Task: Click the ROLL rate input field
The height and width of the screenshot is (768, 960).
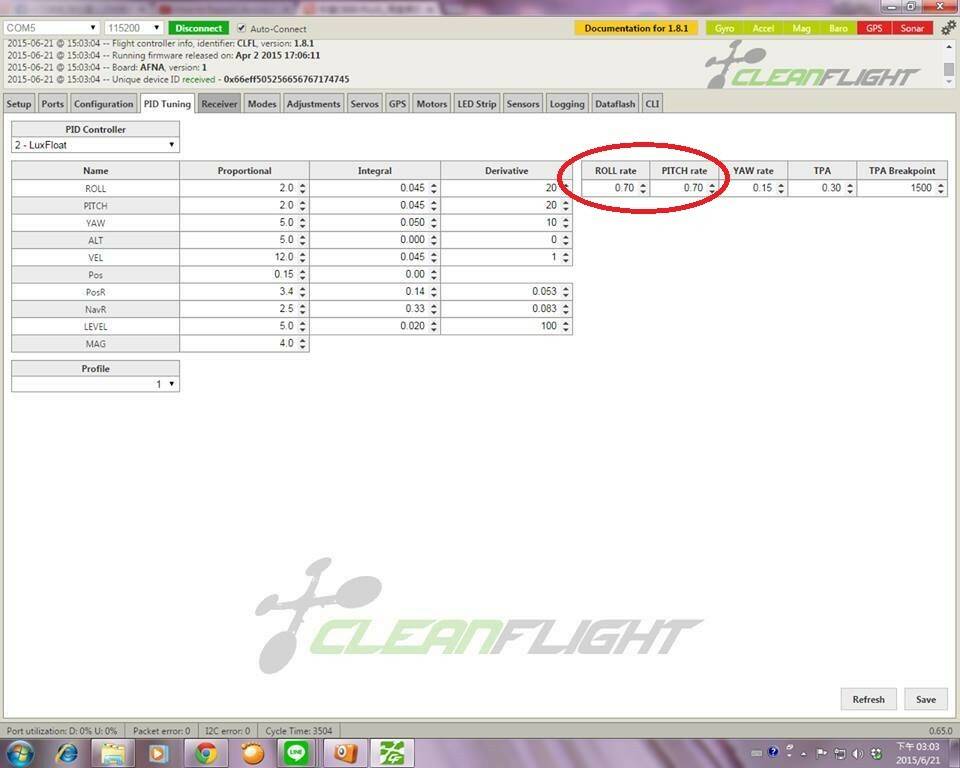Action: pos(615,188)
